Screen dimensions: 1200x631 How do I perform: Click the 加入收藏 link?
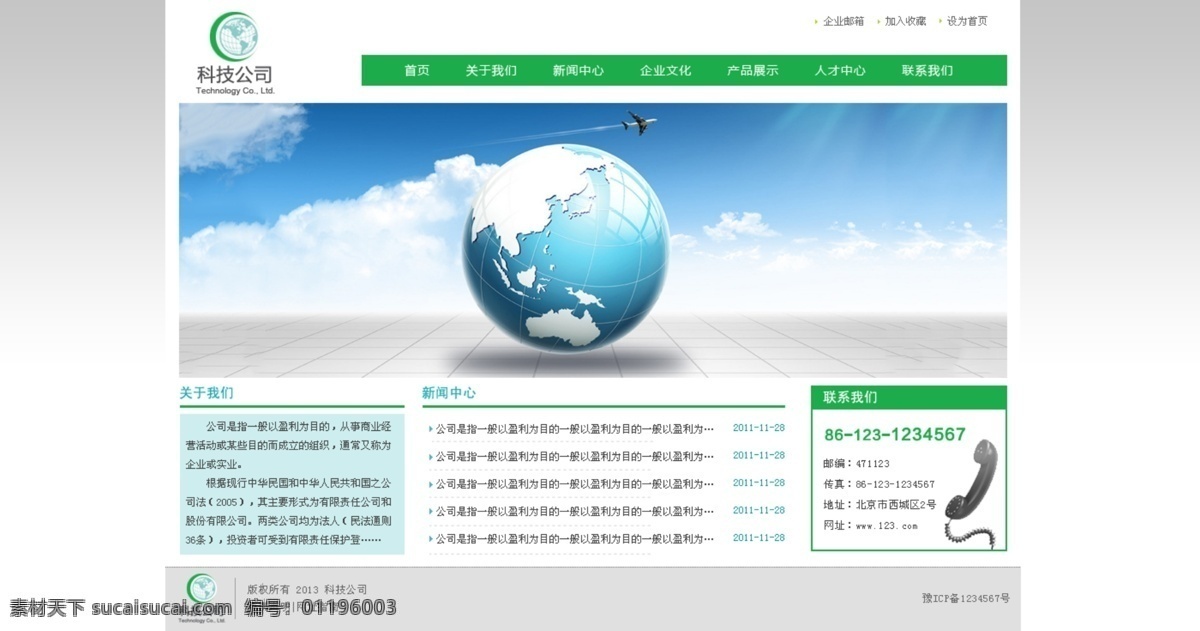coord(905,21)
